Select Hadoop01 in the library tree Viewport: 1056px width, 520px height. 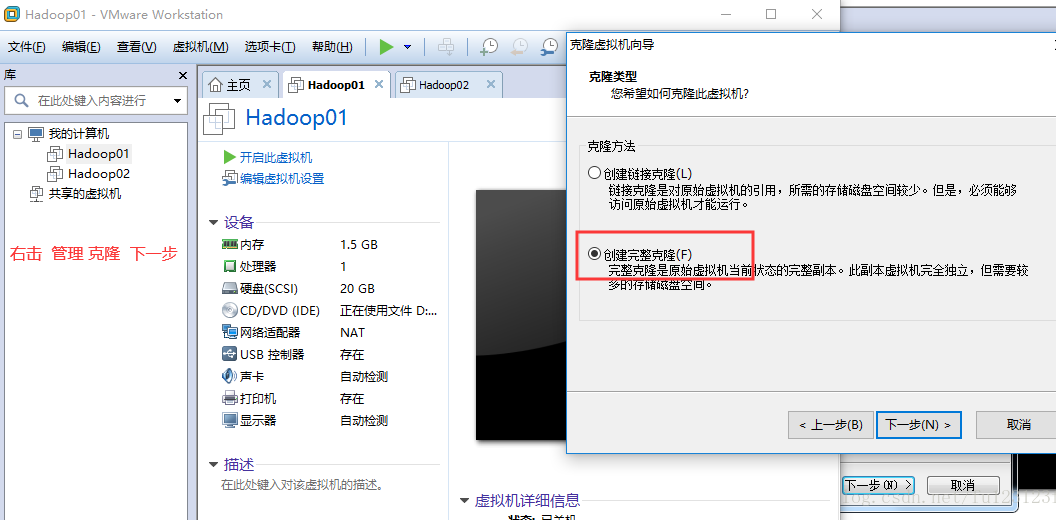pos(98,154)
